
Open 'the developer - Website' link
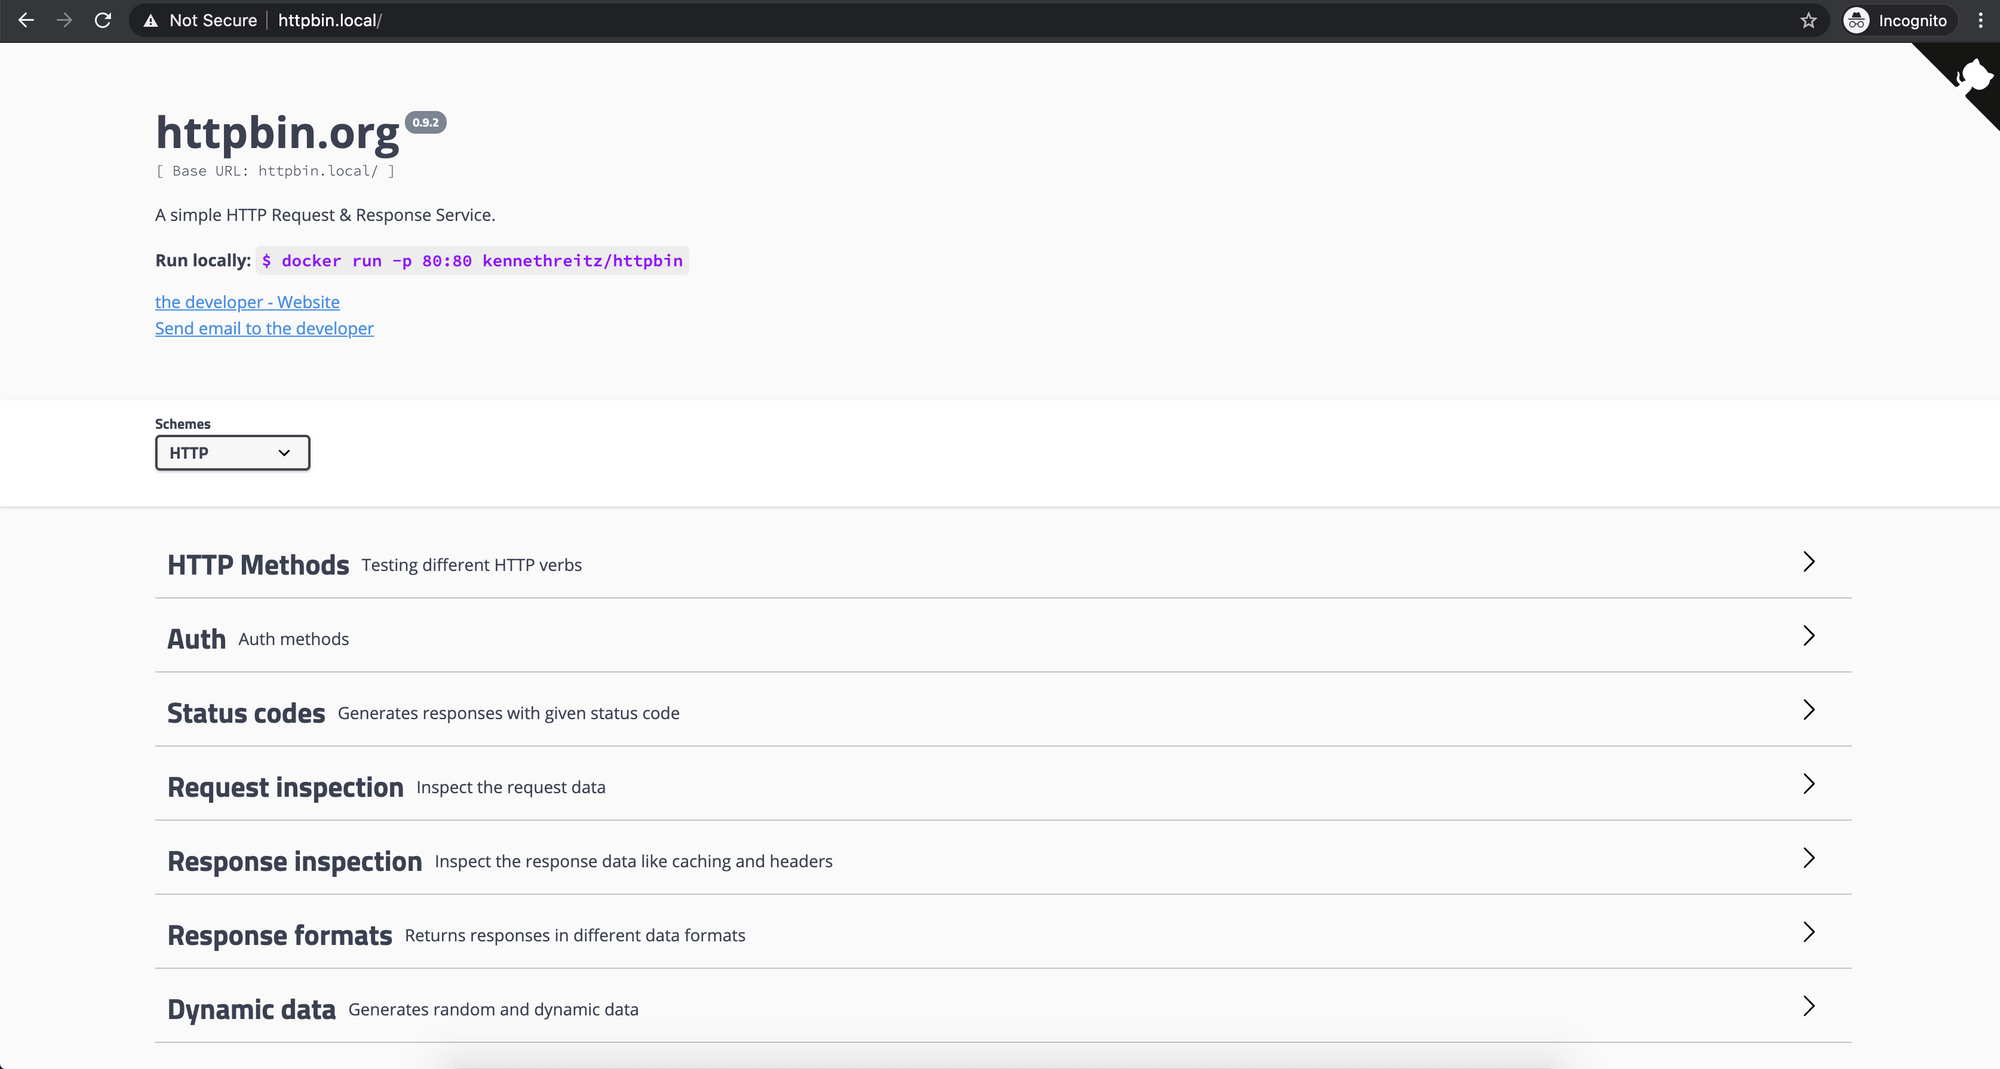tap(247, 302)
